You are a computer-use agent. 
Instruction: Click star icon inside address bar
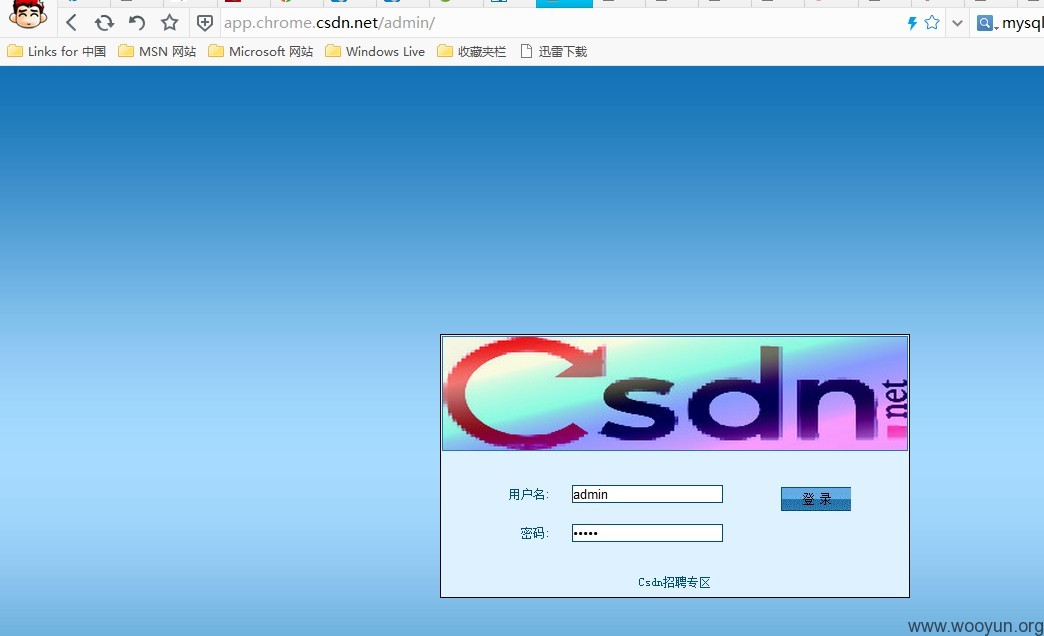(x=932, y=23)
